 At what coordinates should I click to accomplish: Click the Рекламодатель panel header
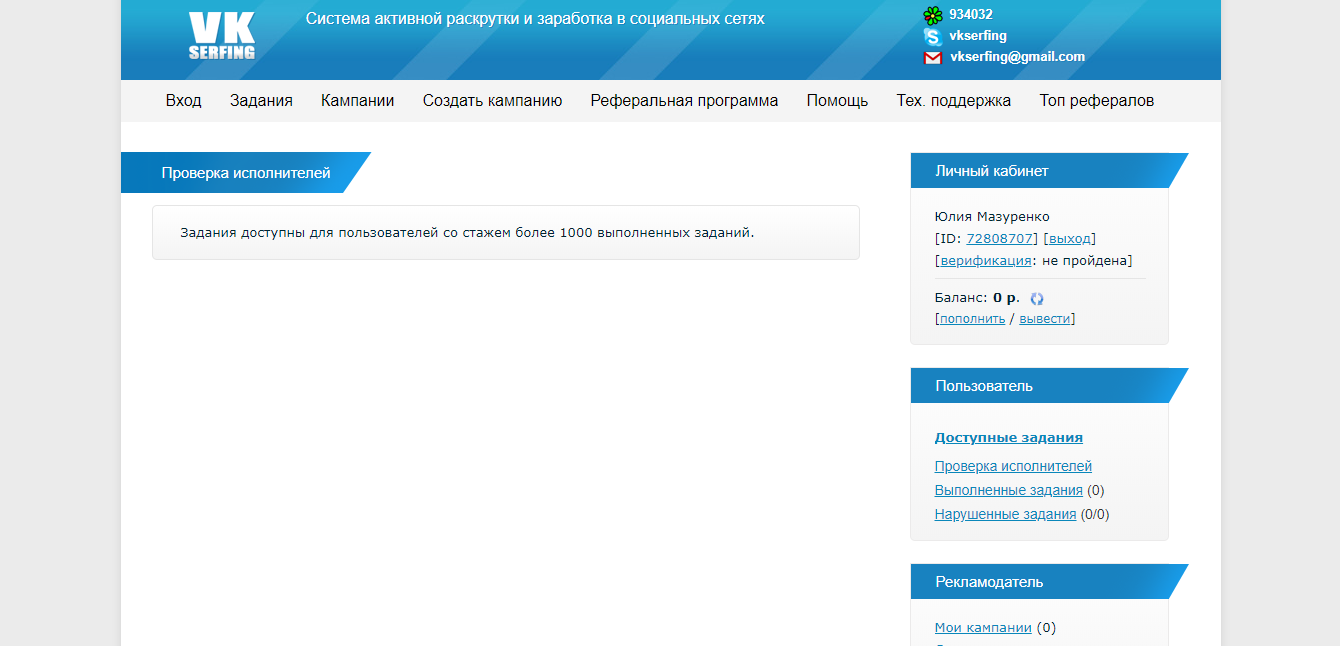(1049, 582)
